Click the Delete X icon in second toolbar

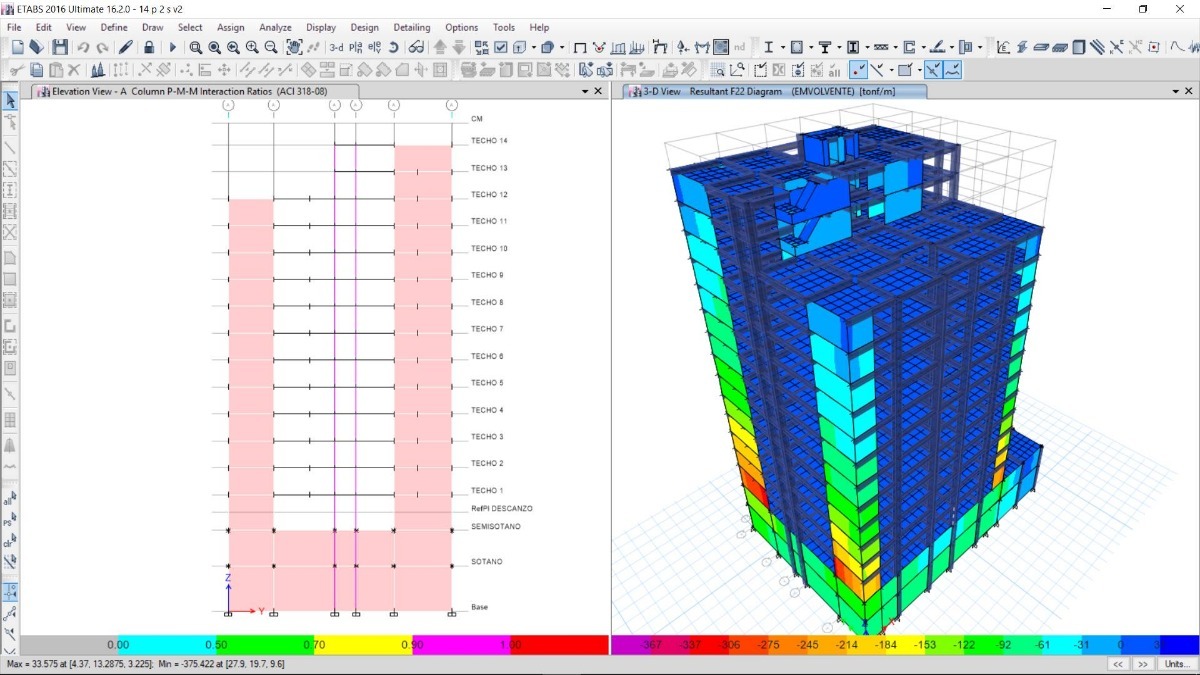coord(74,69)
